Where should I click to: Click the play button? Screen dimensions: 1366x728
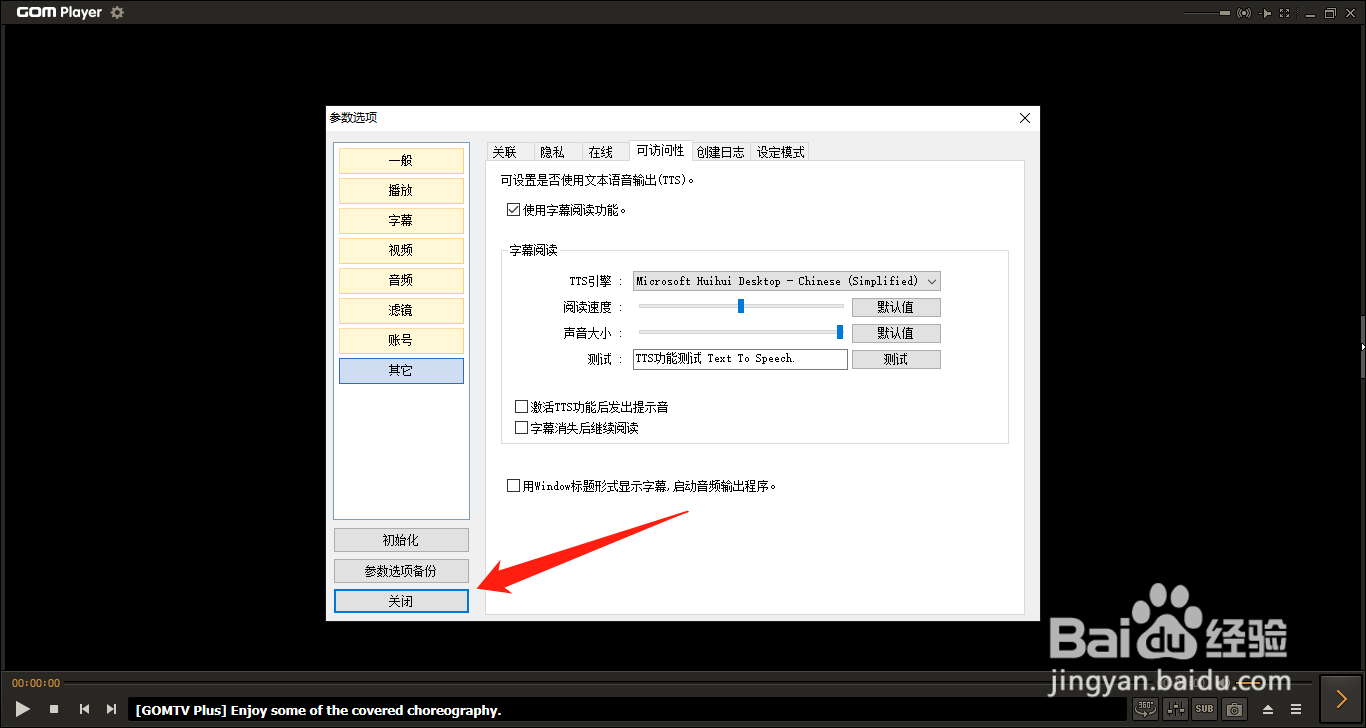(23, 709)
